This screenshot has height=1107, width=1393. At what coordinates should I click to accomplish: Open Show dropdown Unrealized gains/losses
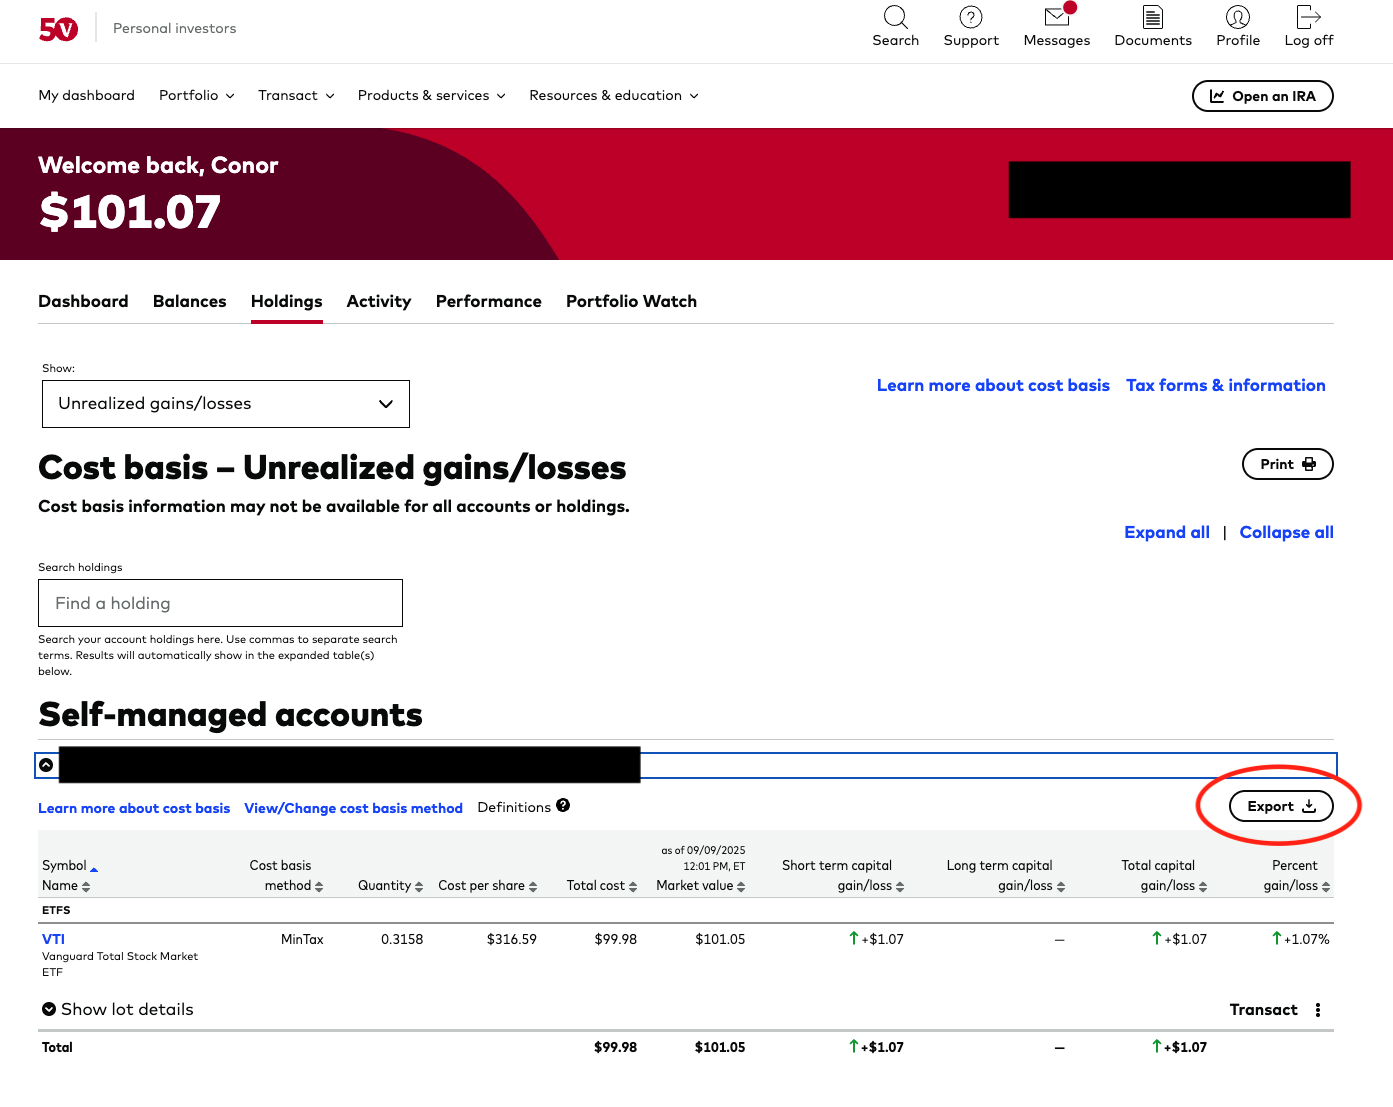click(226, 404)
